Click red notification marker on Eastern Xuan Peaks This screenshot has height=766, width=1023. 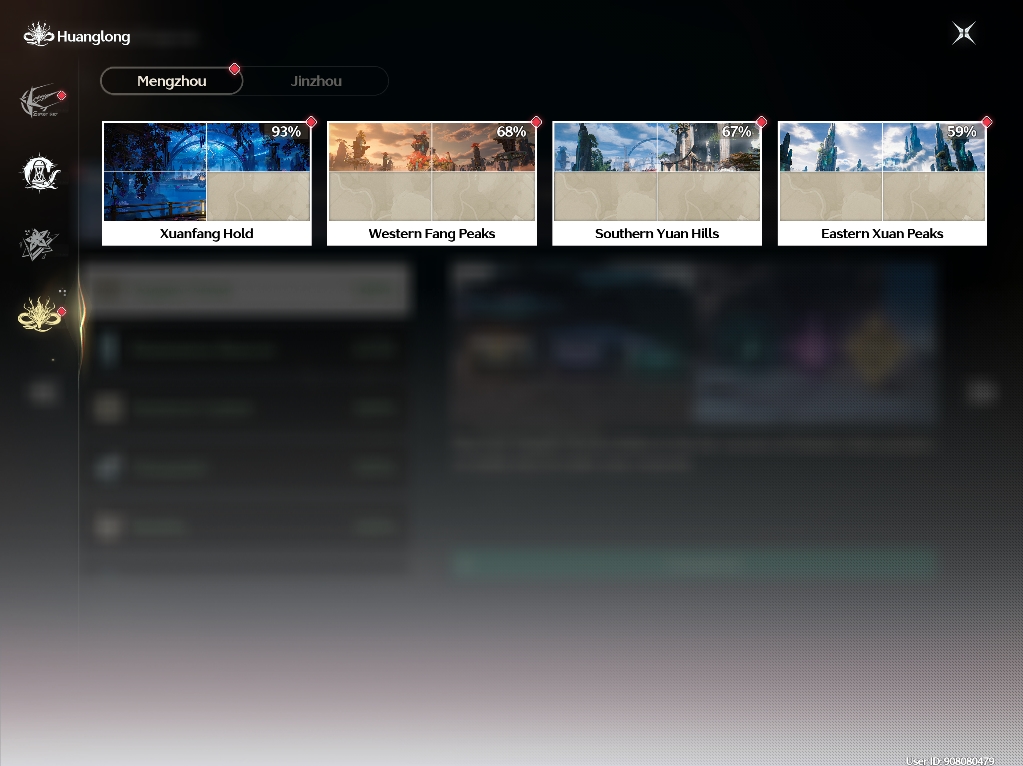click(986, 122)
